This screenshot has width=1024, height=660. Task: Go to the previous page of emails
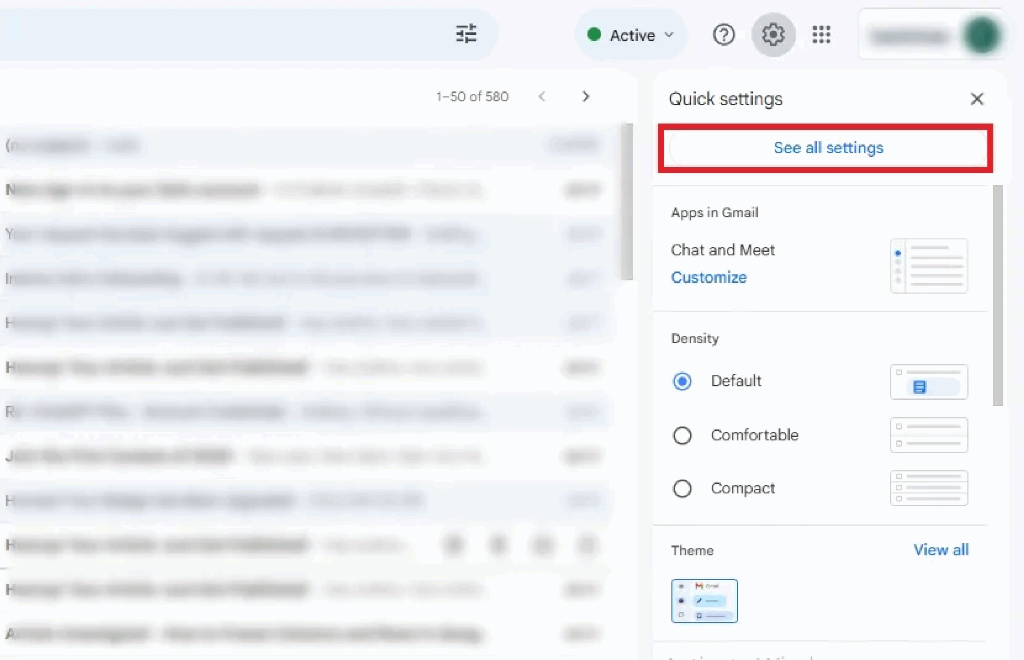(542, 97)
